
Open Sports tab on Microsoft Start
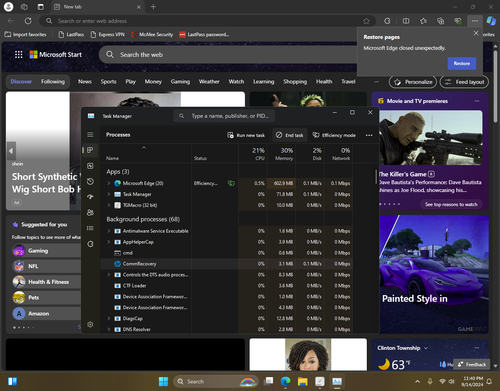click(x=108, y=82)
